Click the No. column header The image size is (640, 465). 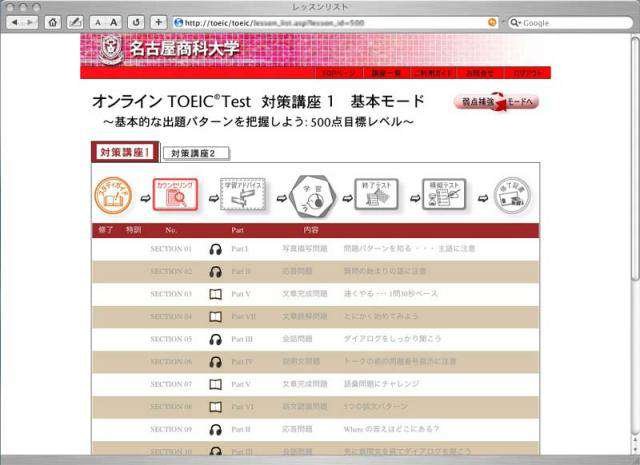[x=171, y=230]
